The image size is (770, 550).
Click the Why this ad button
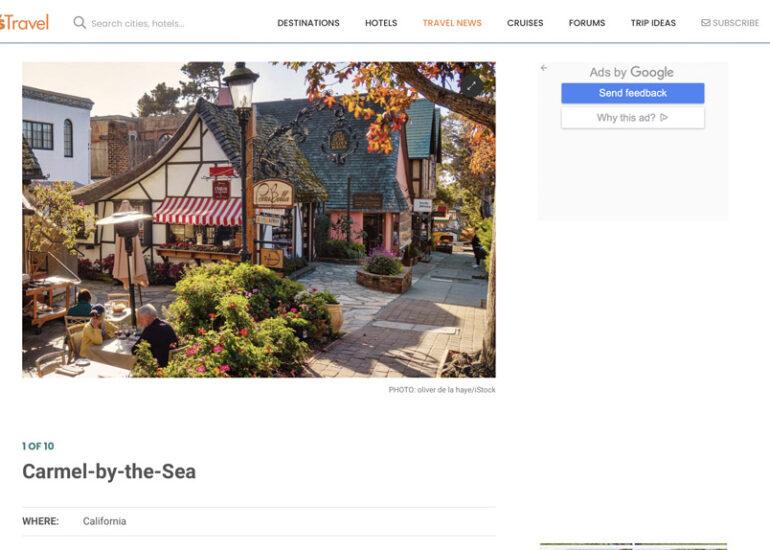632,118
